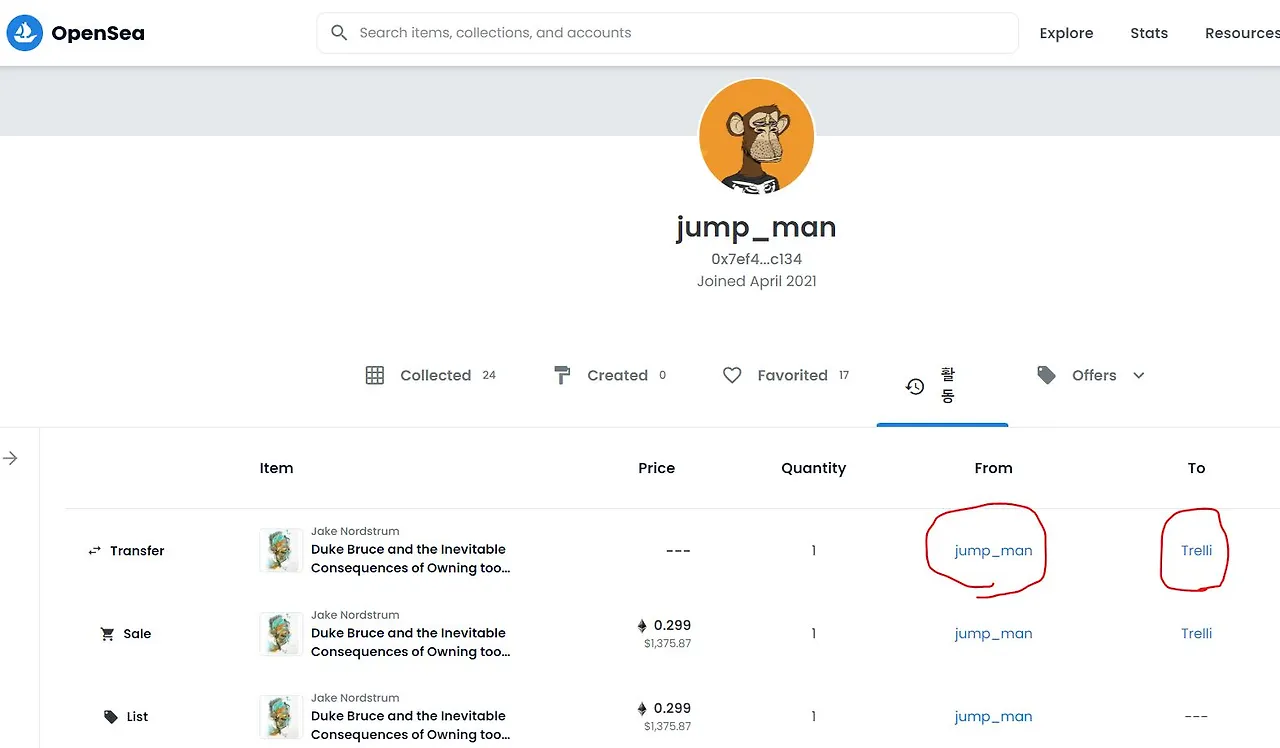The width and height of the screenshot is (1280, 748).
Task: Open the Sale row NFT thumbnail
Action: pos(281,634)
